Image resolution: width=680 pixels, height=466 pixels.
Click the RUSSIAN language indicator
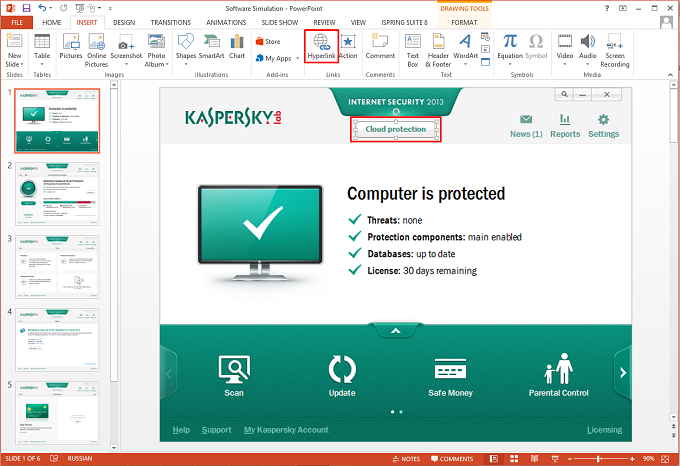point(80,459)
